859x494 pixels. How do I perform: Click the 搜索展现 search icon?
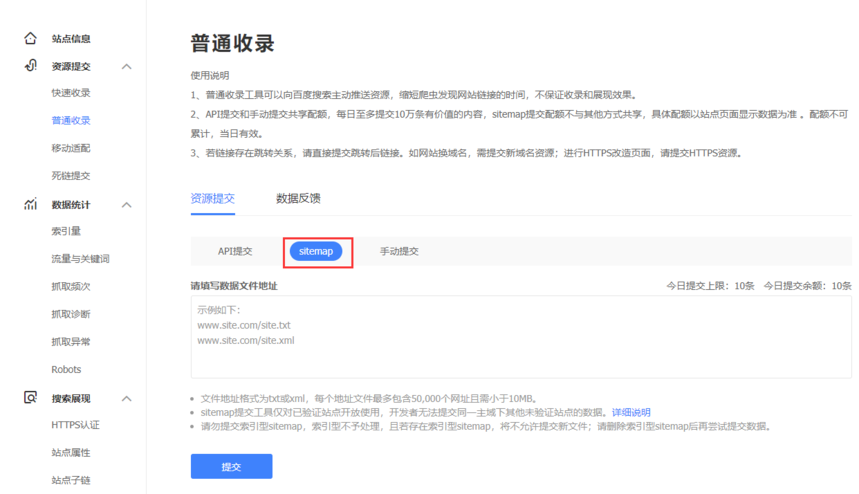coord(31,398)
